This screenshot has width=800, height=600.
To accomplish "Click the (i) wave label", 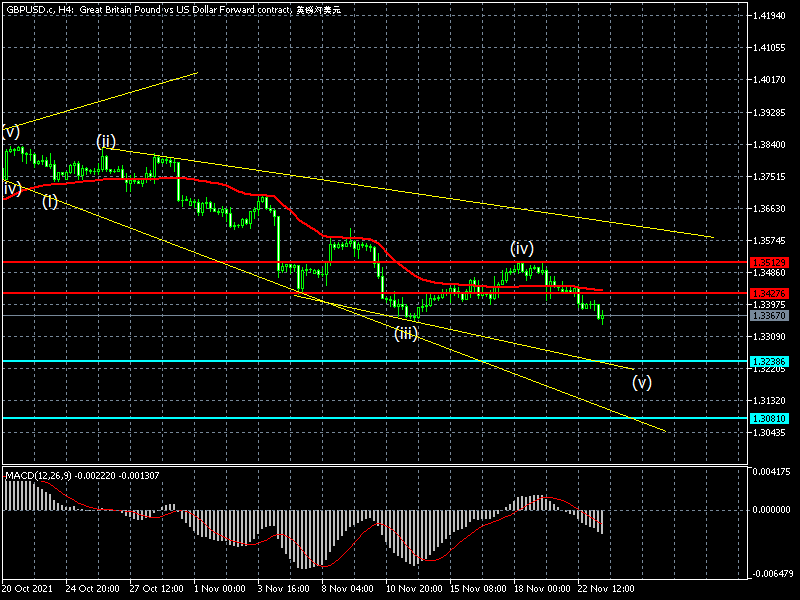I will click(50, 201).
